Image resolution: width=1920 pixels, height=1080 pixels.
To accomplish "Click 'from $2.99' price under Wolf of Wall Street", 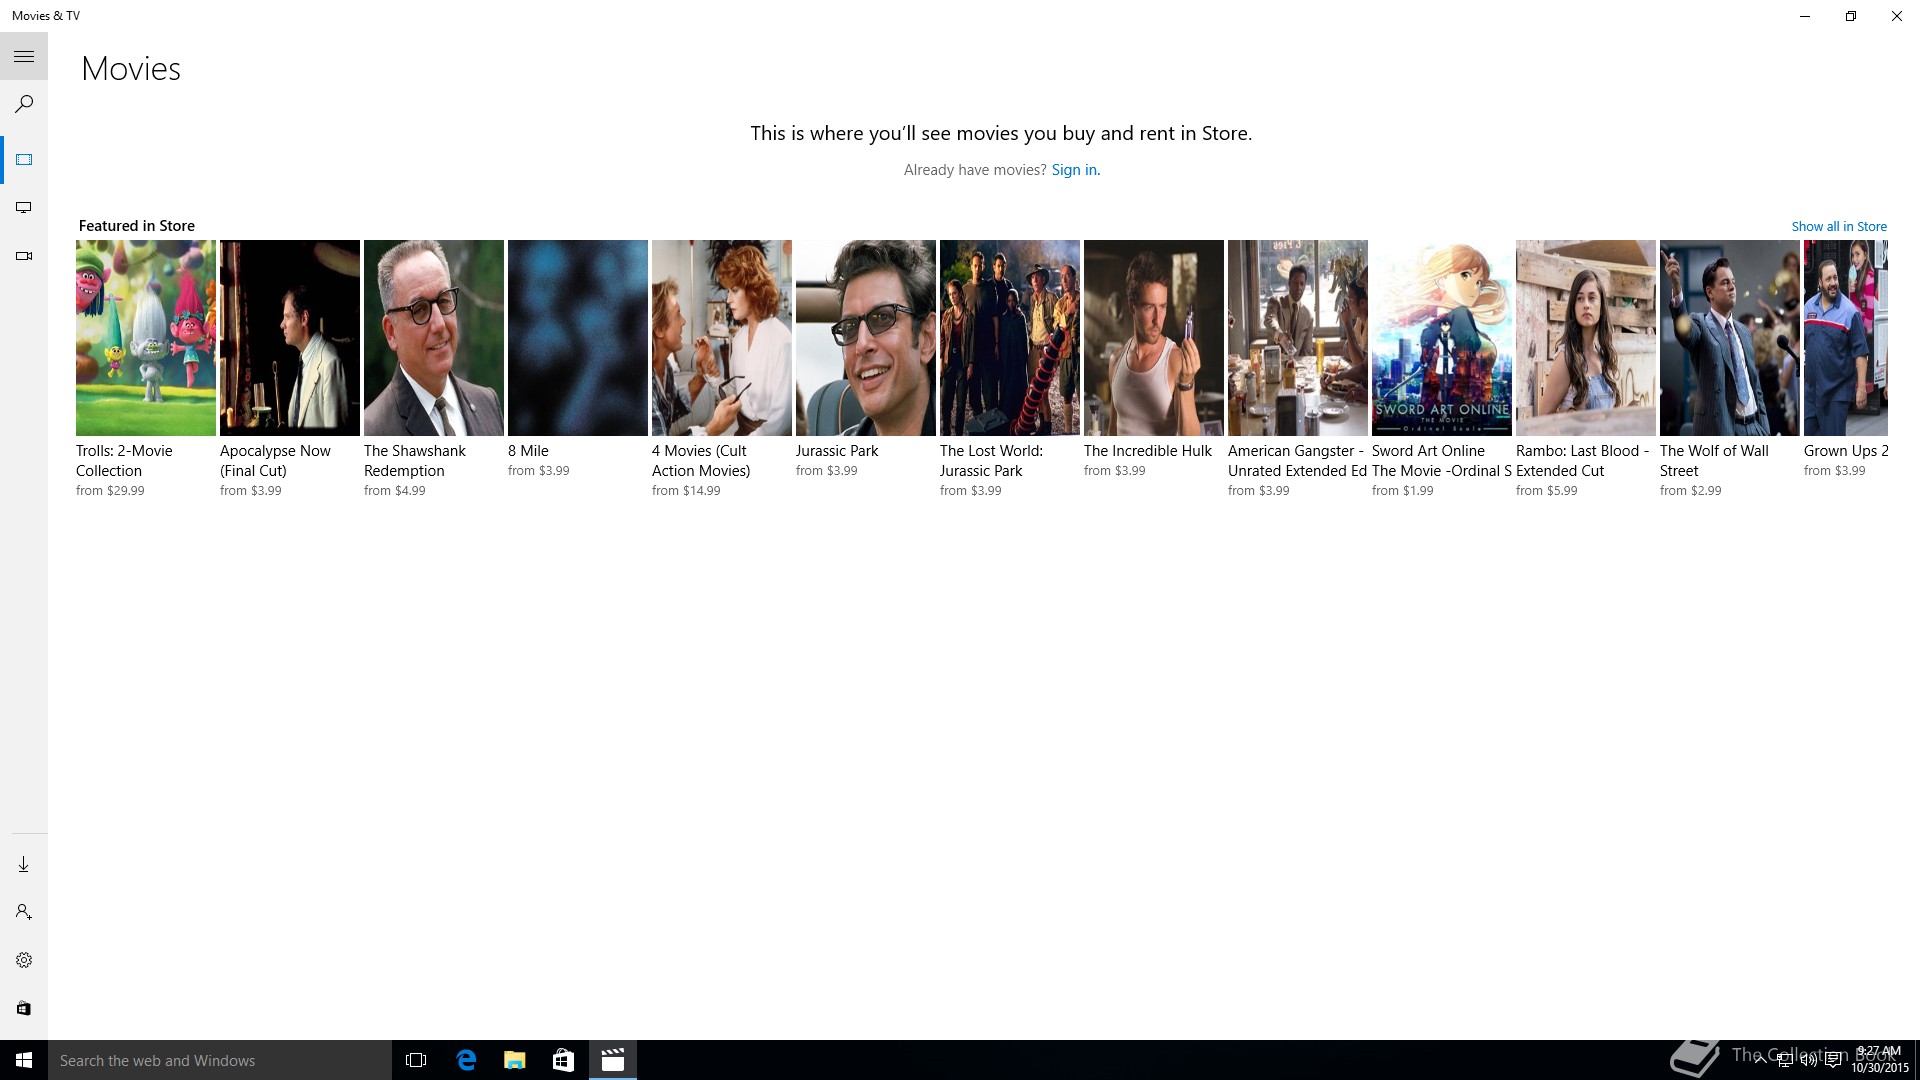I will [x=1691, y=491].
